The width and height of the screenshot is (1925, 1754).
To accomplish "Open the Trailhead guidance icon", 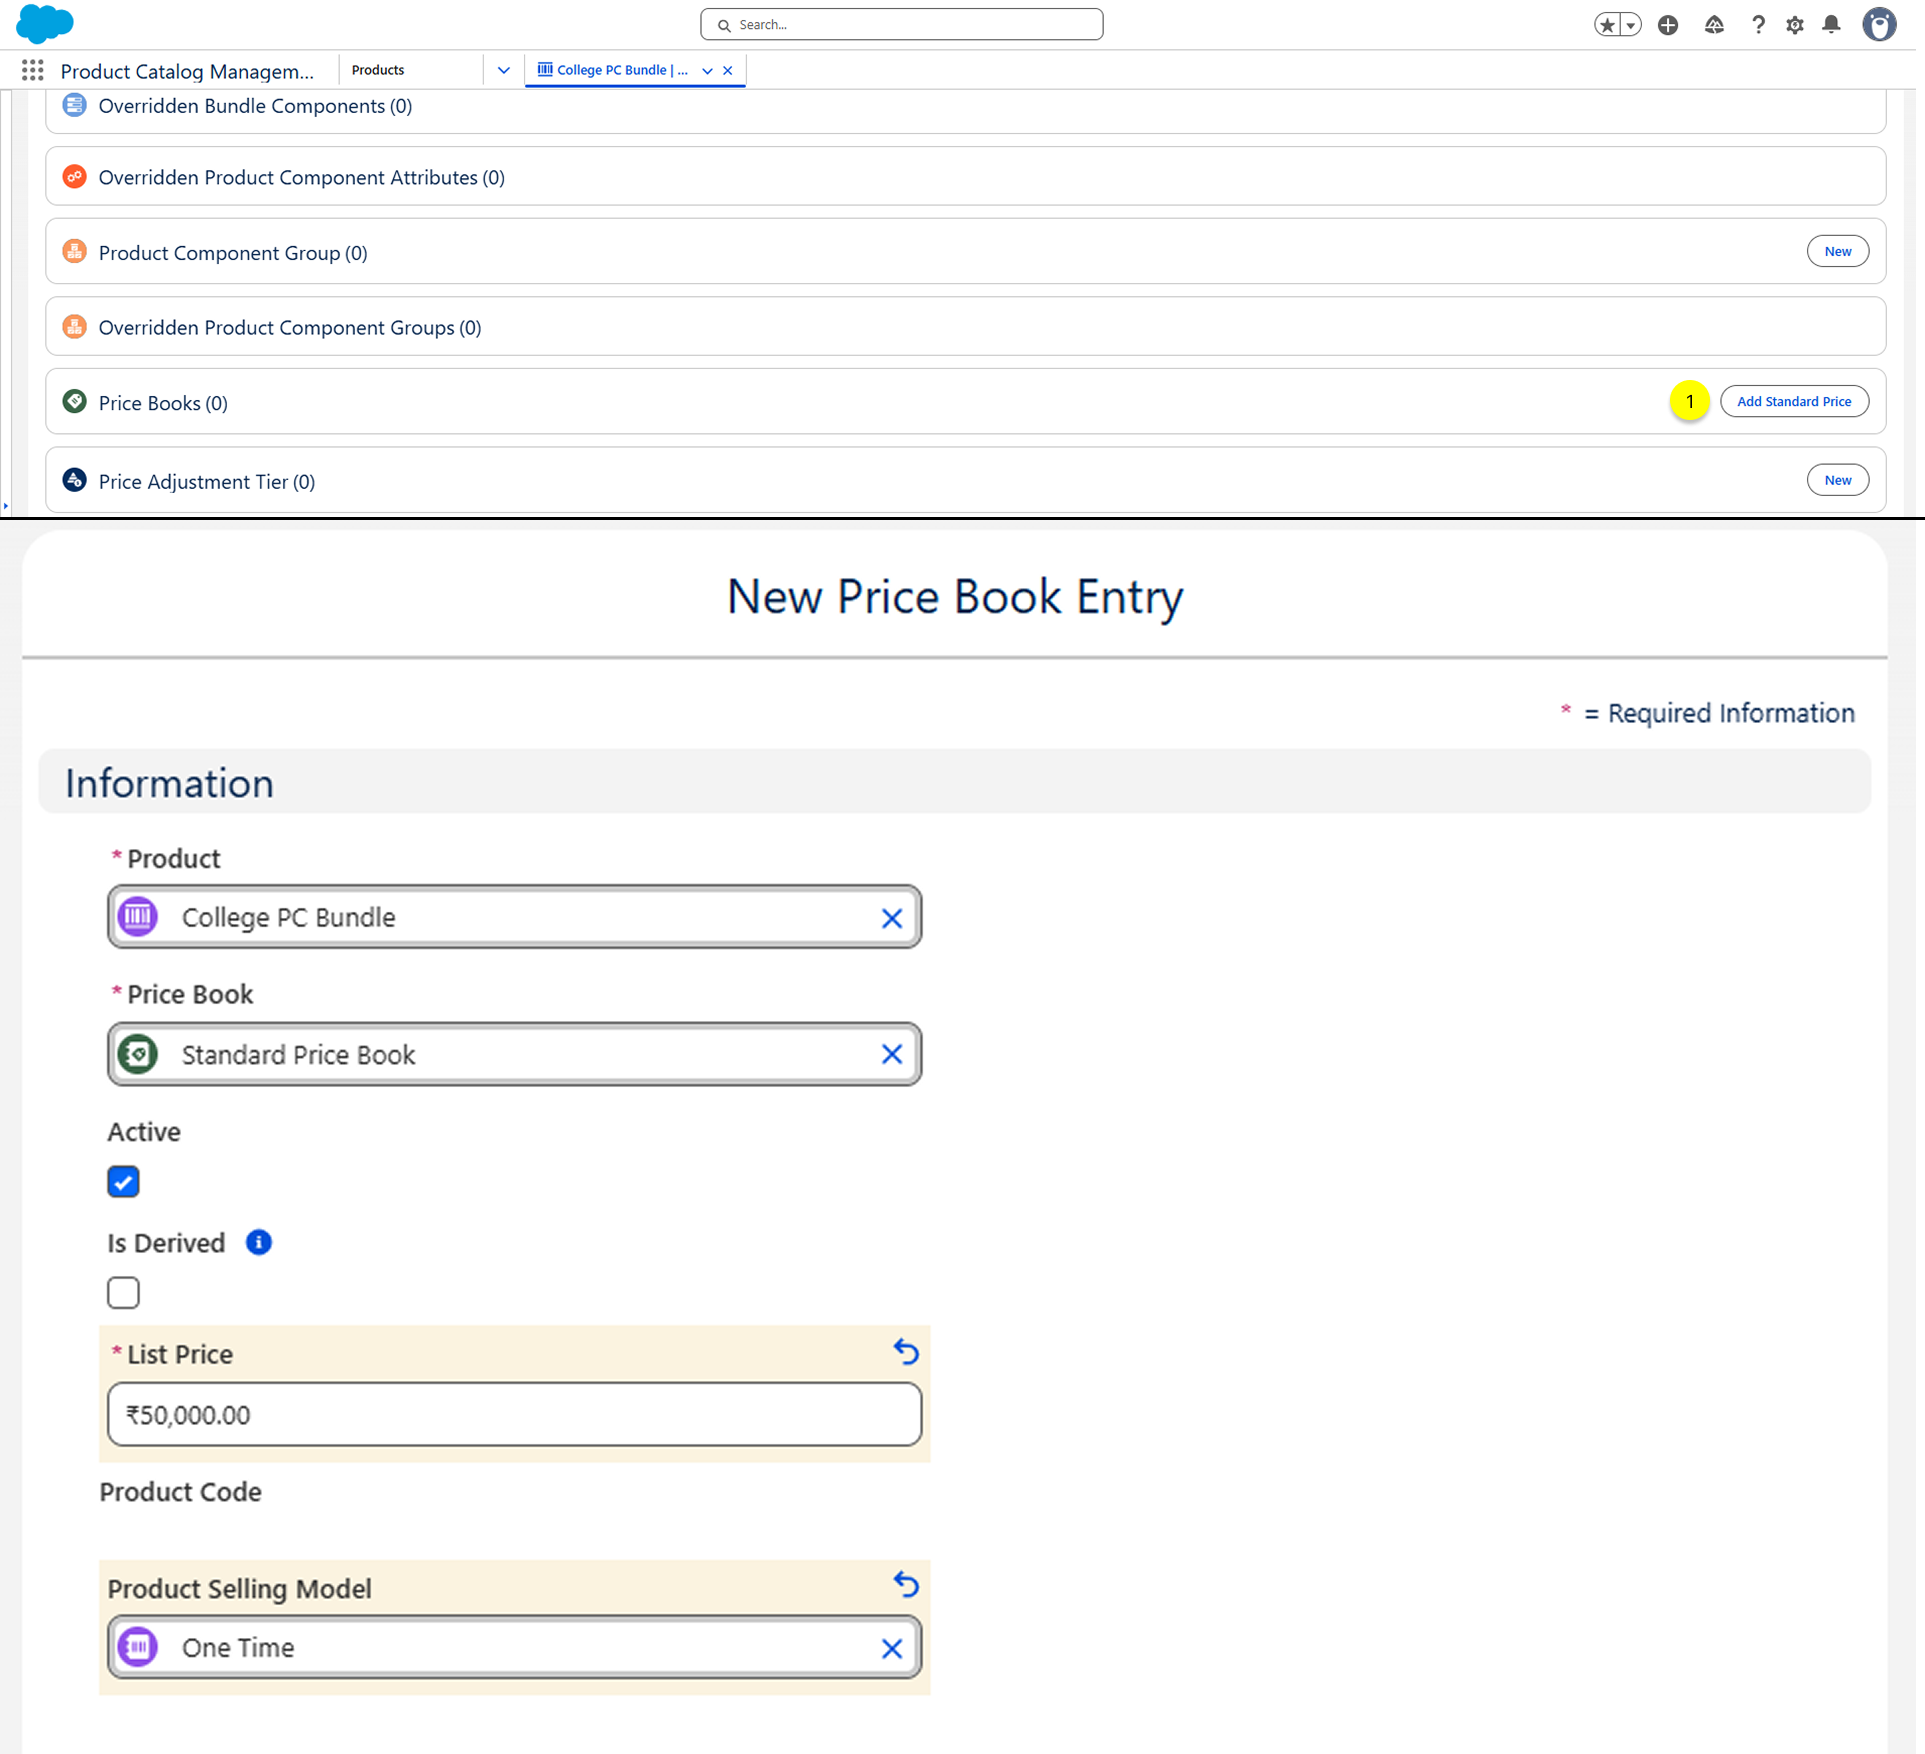I will [1714, 25].
